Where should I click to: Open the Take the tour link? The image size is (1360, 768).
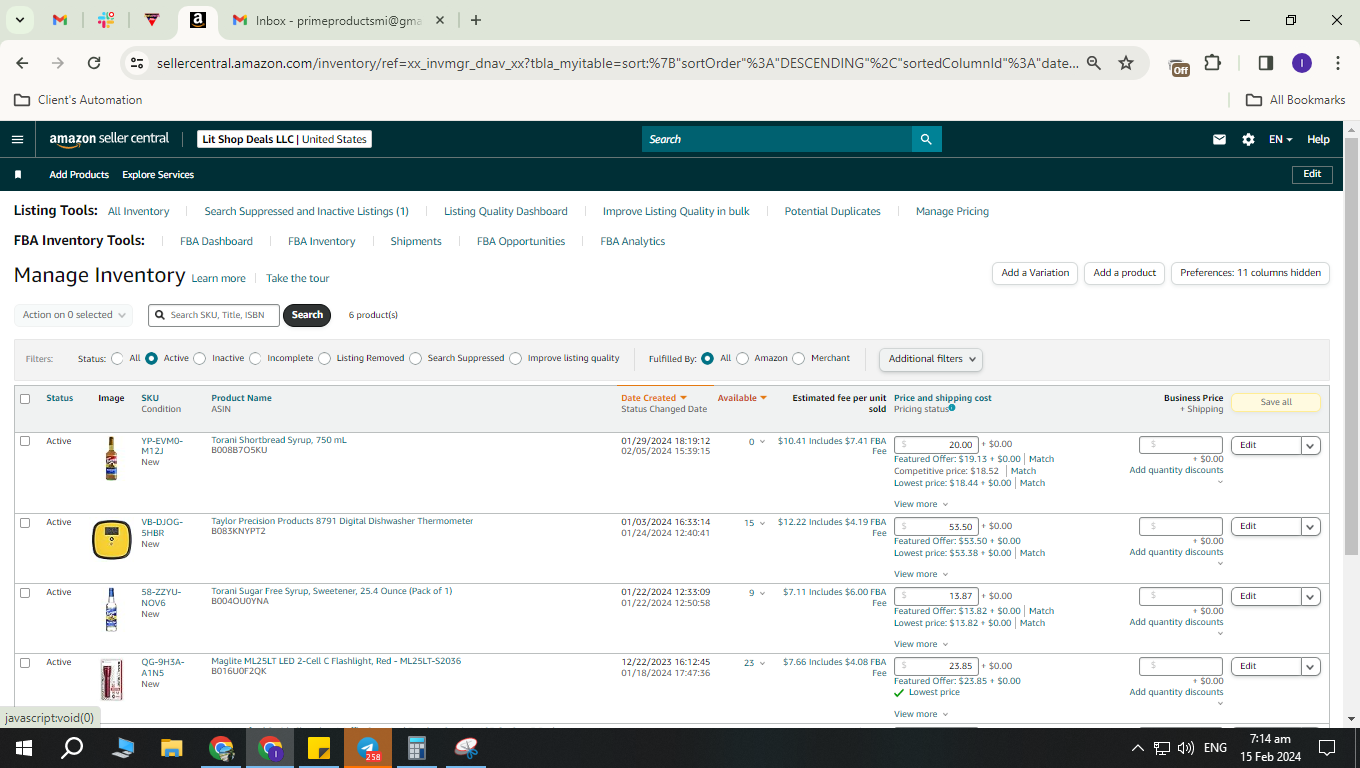pyautogui.click(x=297, y=279)
